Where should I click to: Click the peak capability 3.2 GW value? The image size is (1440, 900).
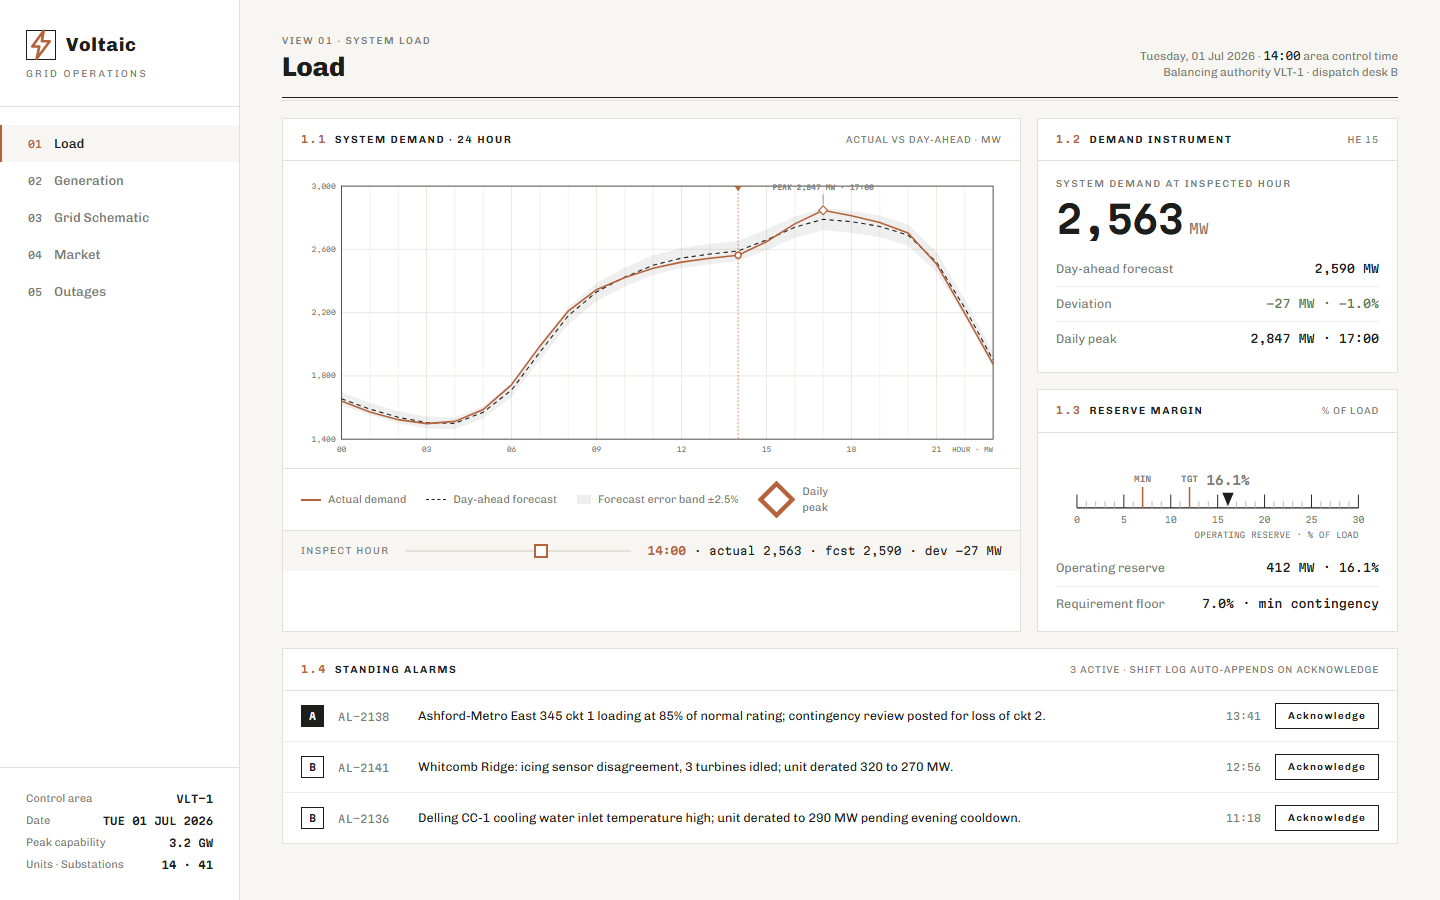coord(190,843)
